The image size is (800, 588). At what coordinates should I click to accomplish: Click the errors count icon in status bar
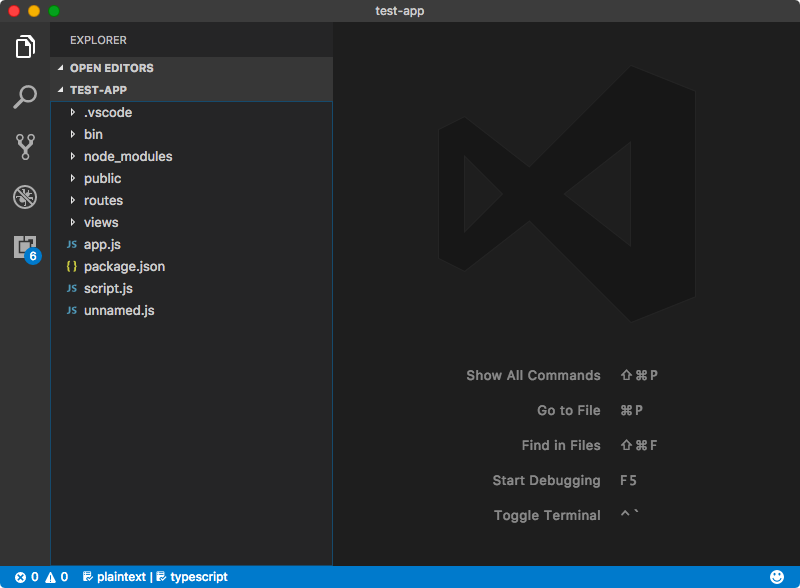point(20,577)
